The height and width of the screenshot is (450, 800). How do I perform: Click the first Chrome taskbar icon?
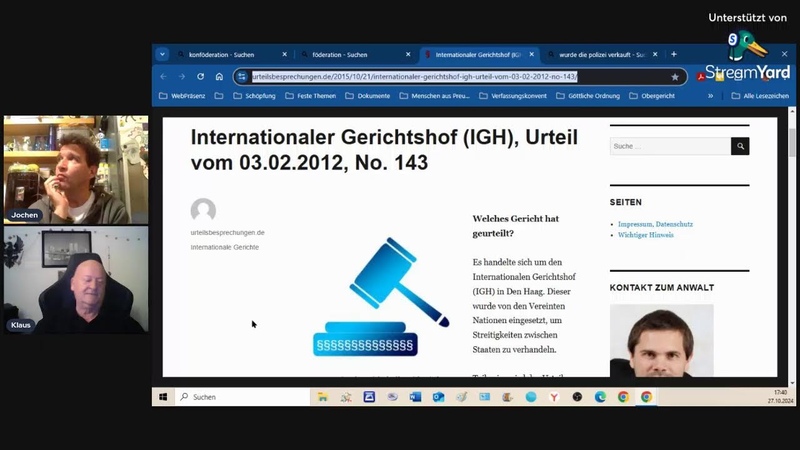[x=623, y=397]
